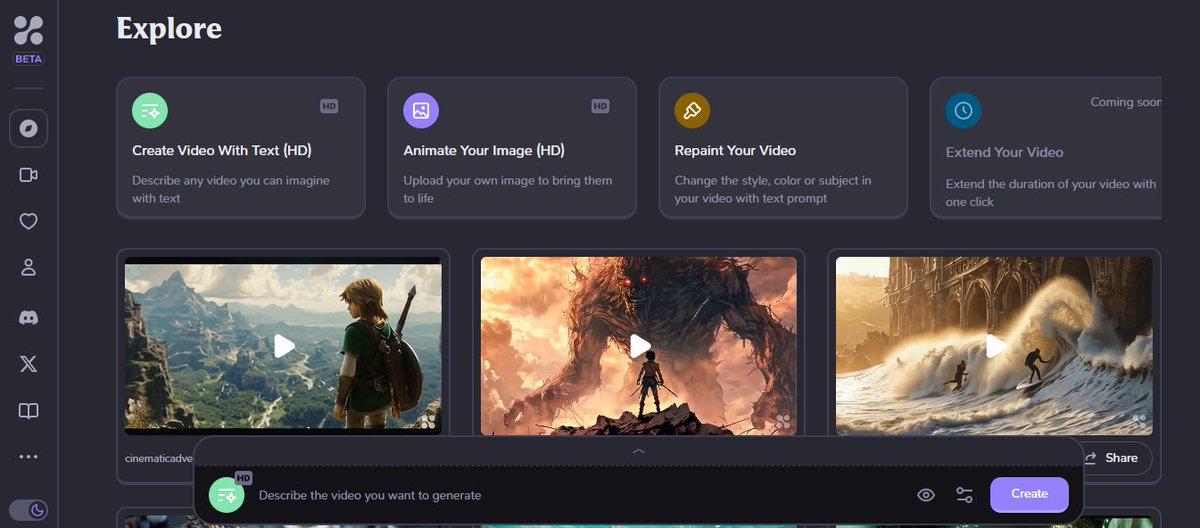Open the book/documentation icon in sidebar
This screenshot has width=1200, height=528.
28,411
